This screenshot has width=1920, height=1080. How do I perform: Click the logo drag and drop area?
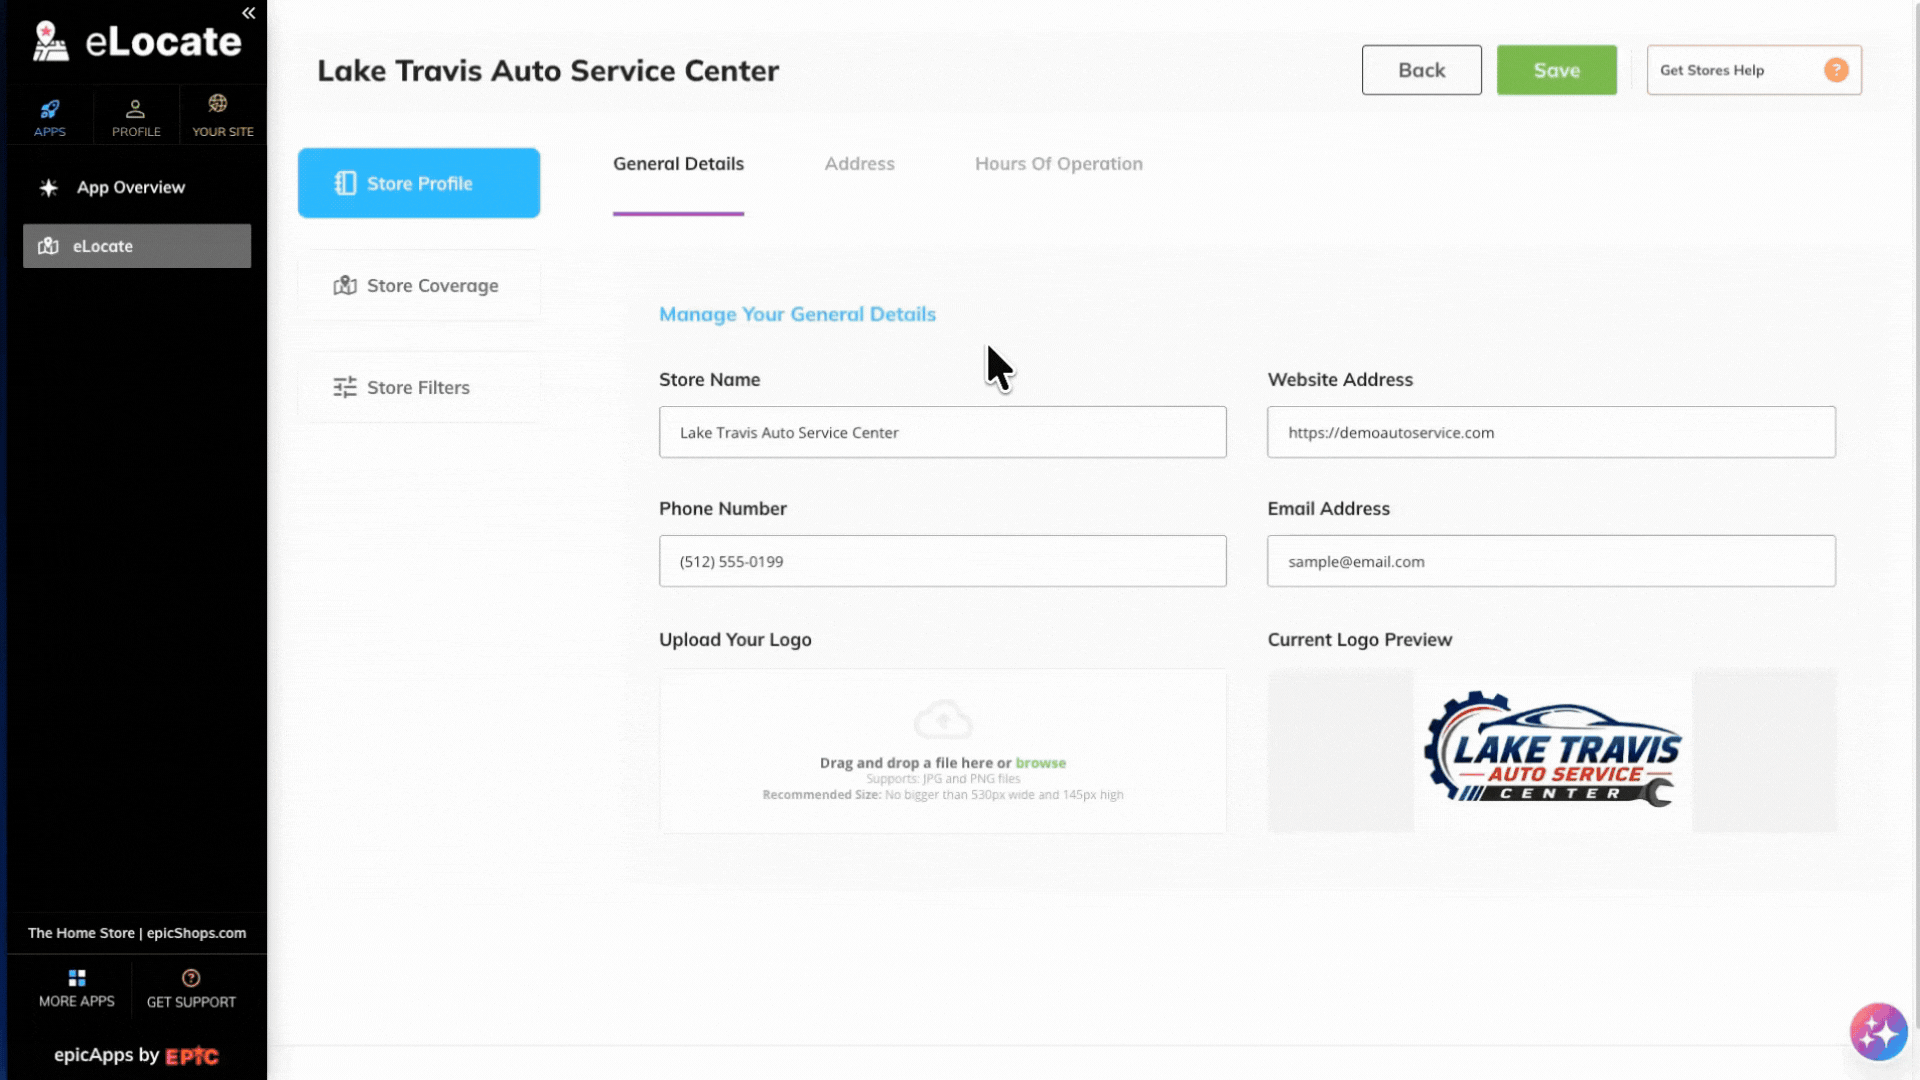coord(943,751)
